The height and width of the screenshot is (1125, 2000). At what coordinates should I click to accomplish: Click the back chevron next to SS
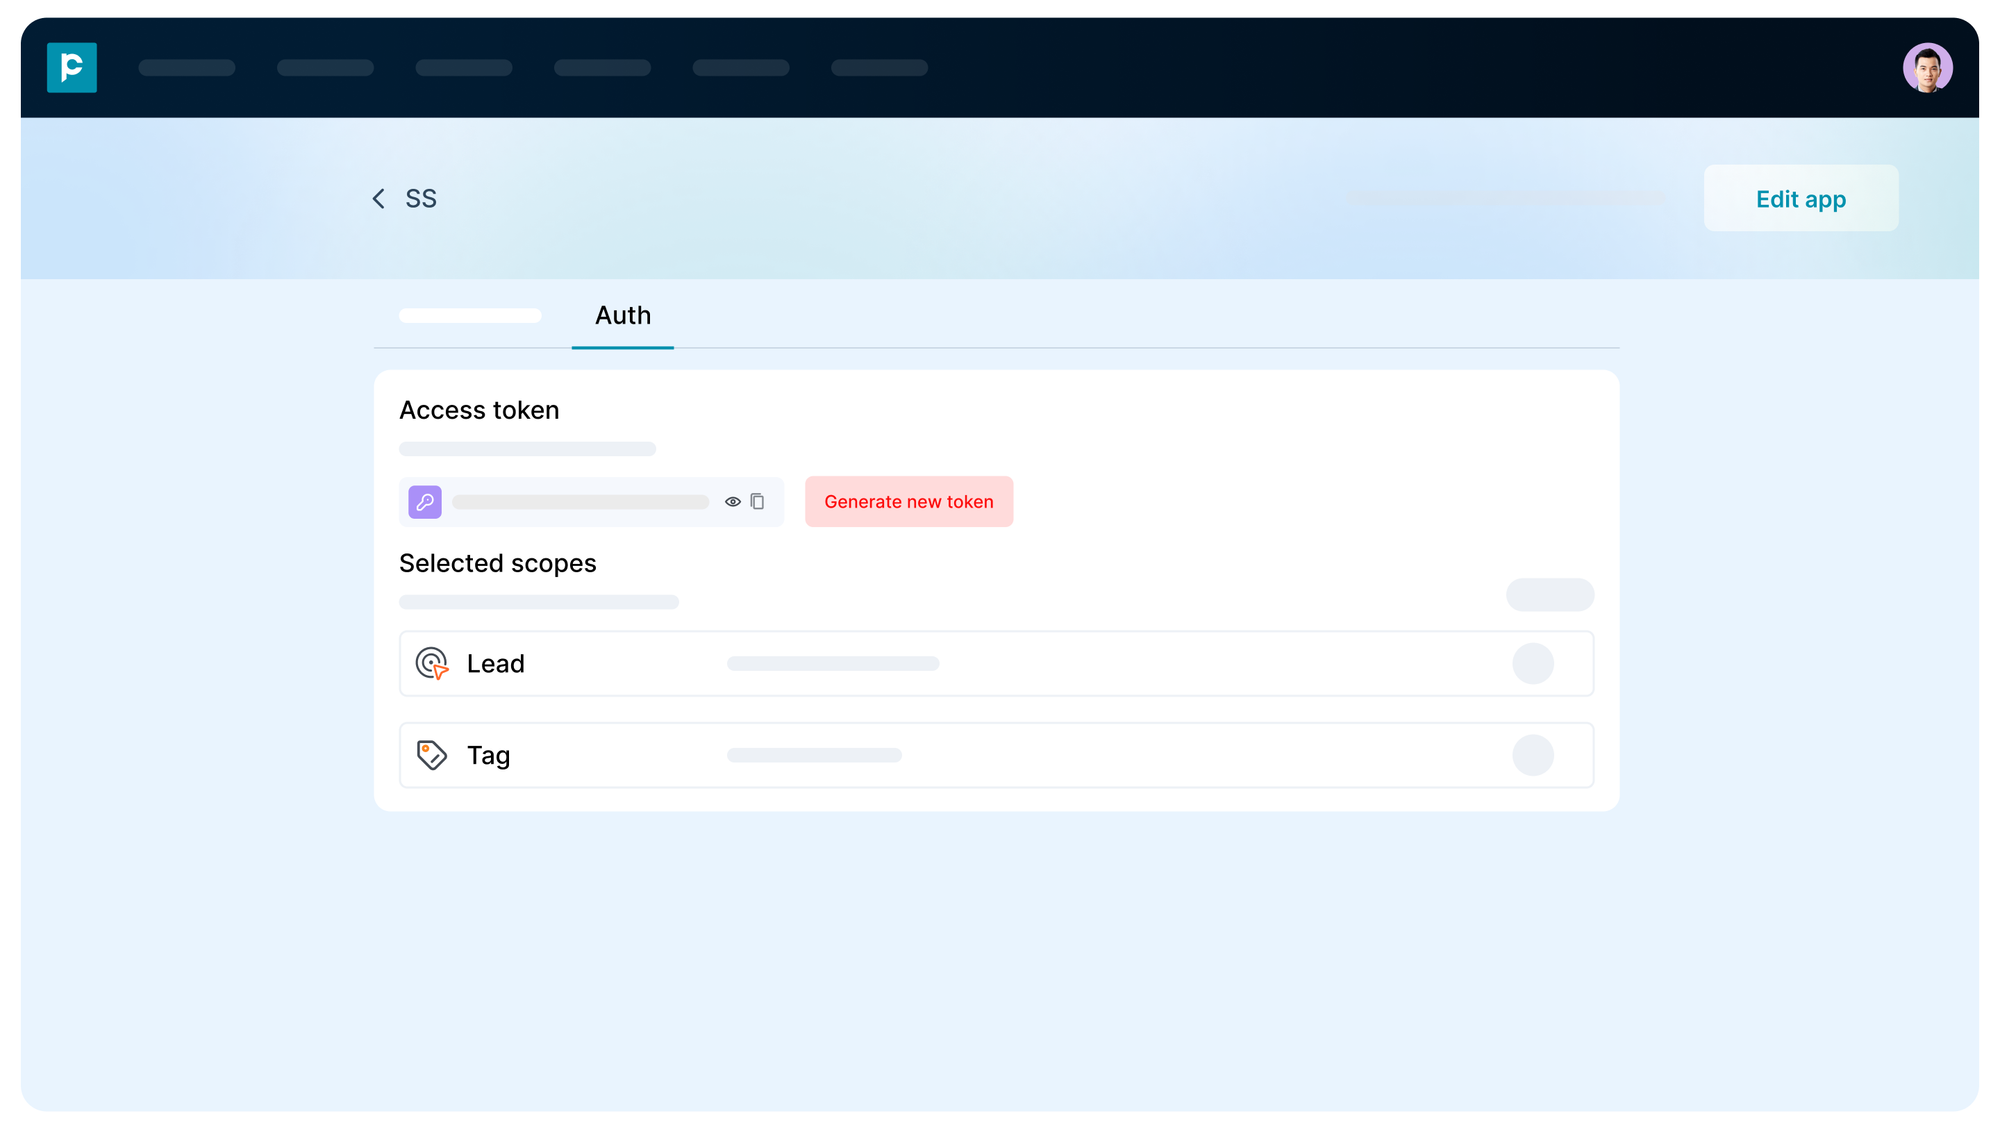click(x=378, y=198)
